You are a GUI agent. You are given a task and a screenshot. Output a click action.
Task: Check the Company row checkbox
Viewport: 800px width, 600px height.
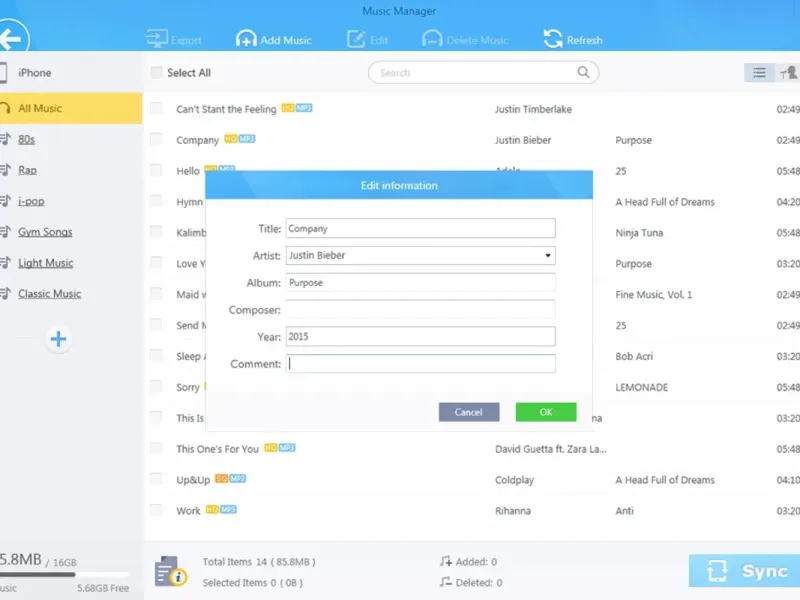click(156, 139)
